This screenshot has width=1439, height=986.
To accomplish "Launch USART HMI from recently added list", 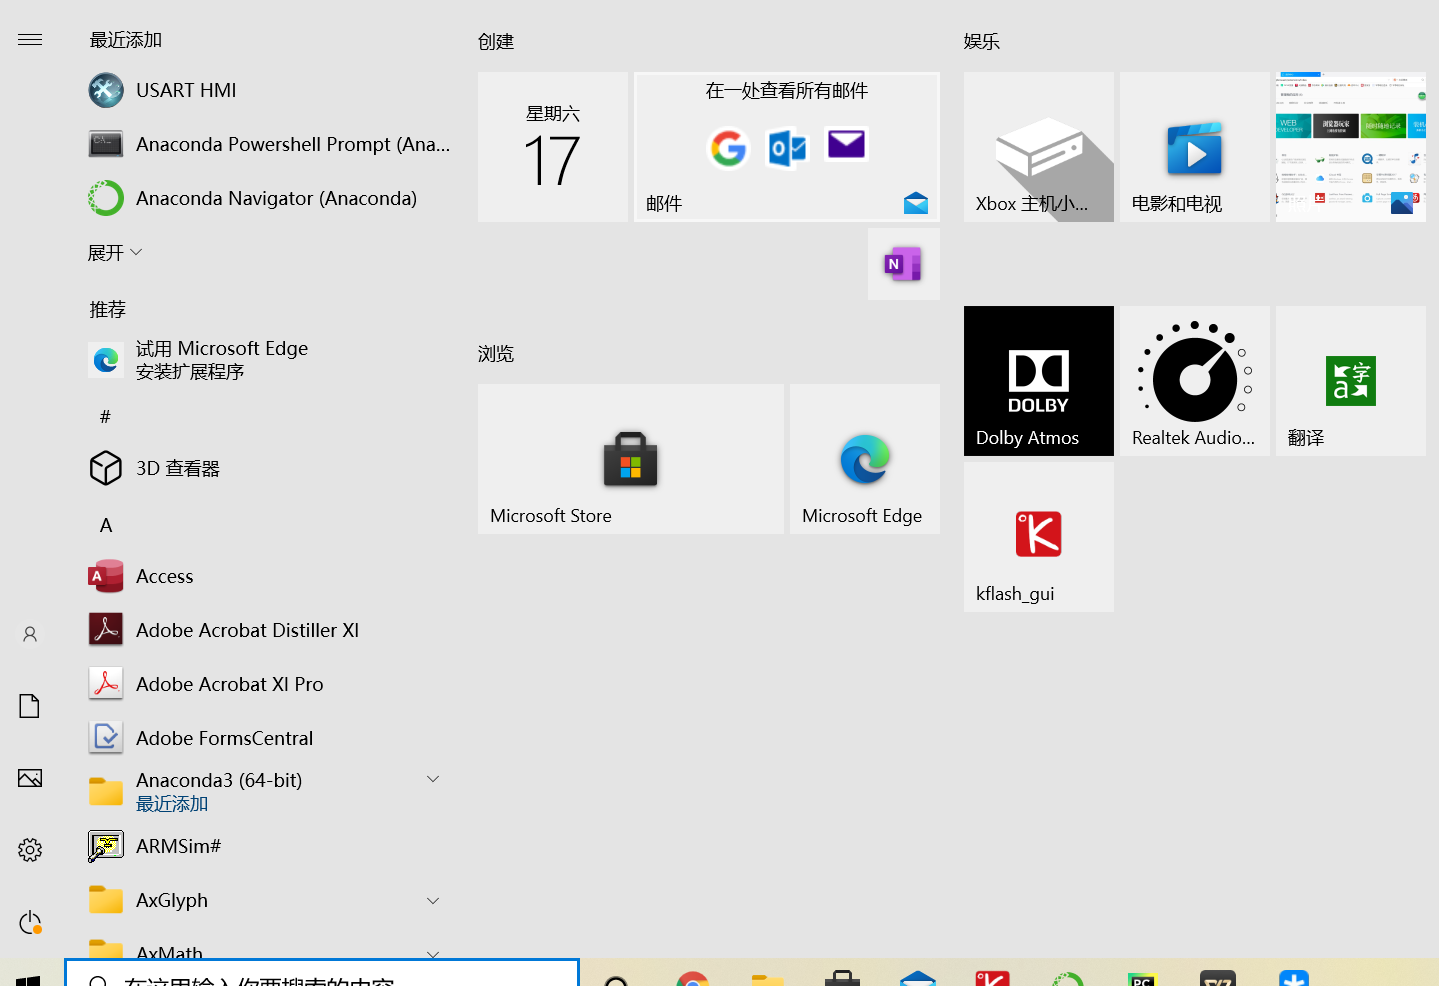I will (185, 90).
